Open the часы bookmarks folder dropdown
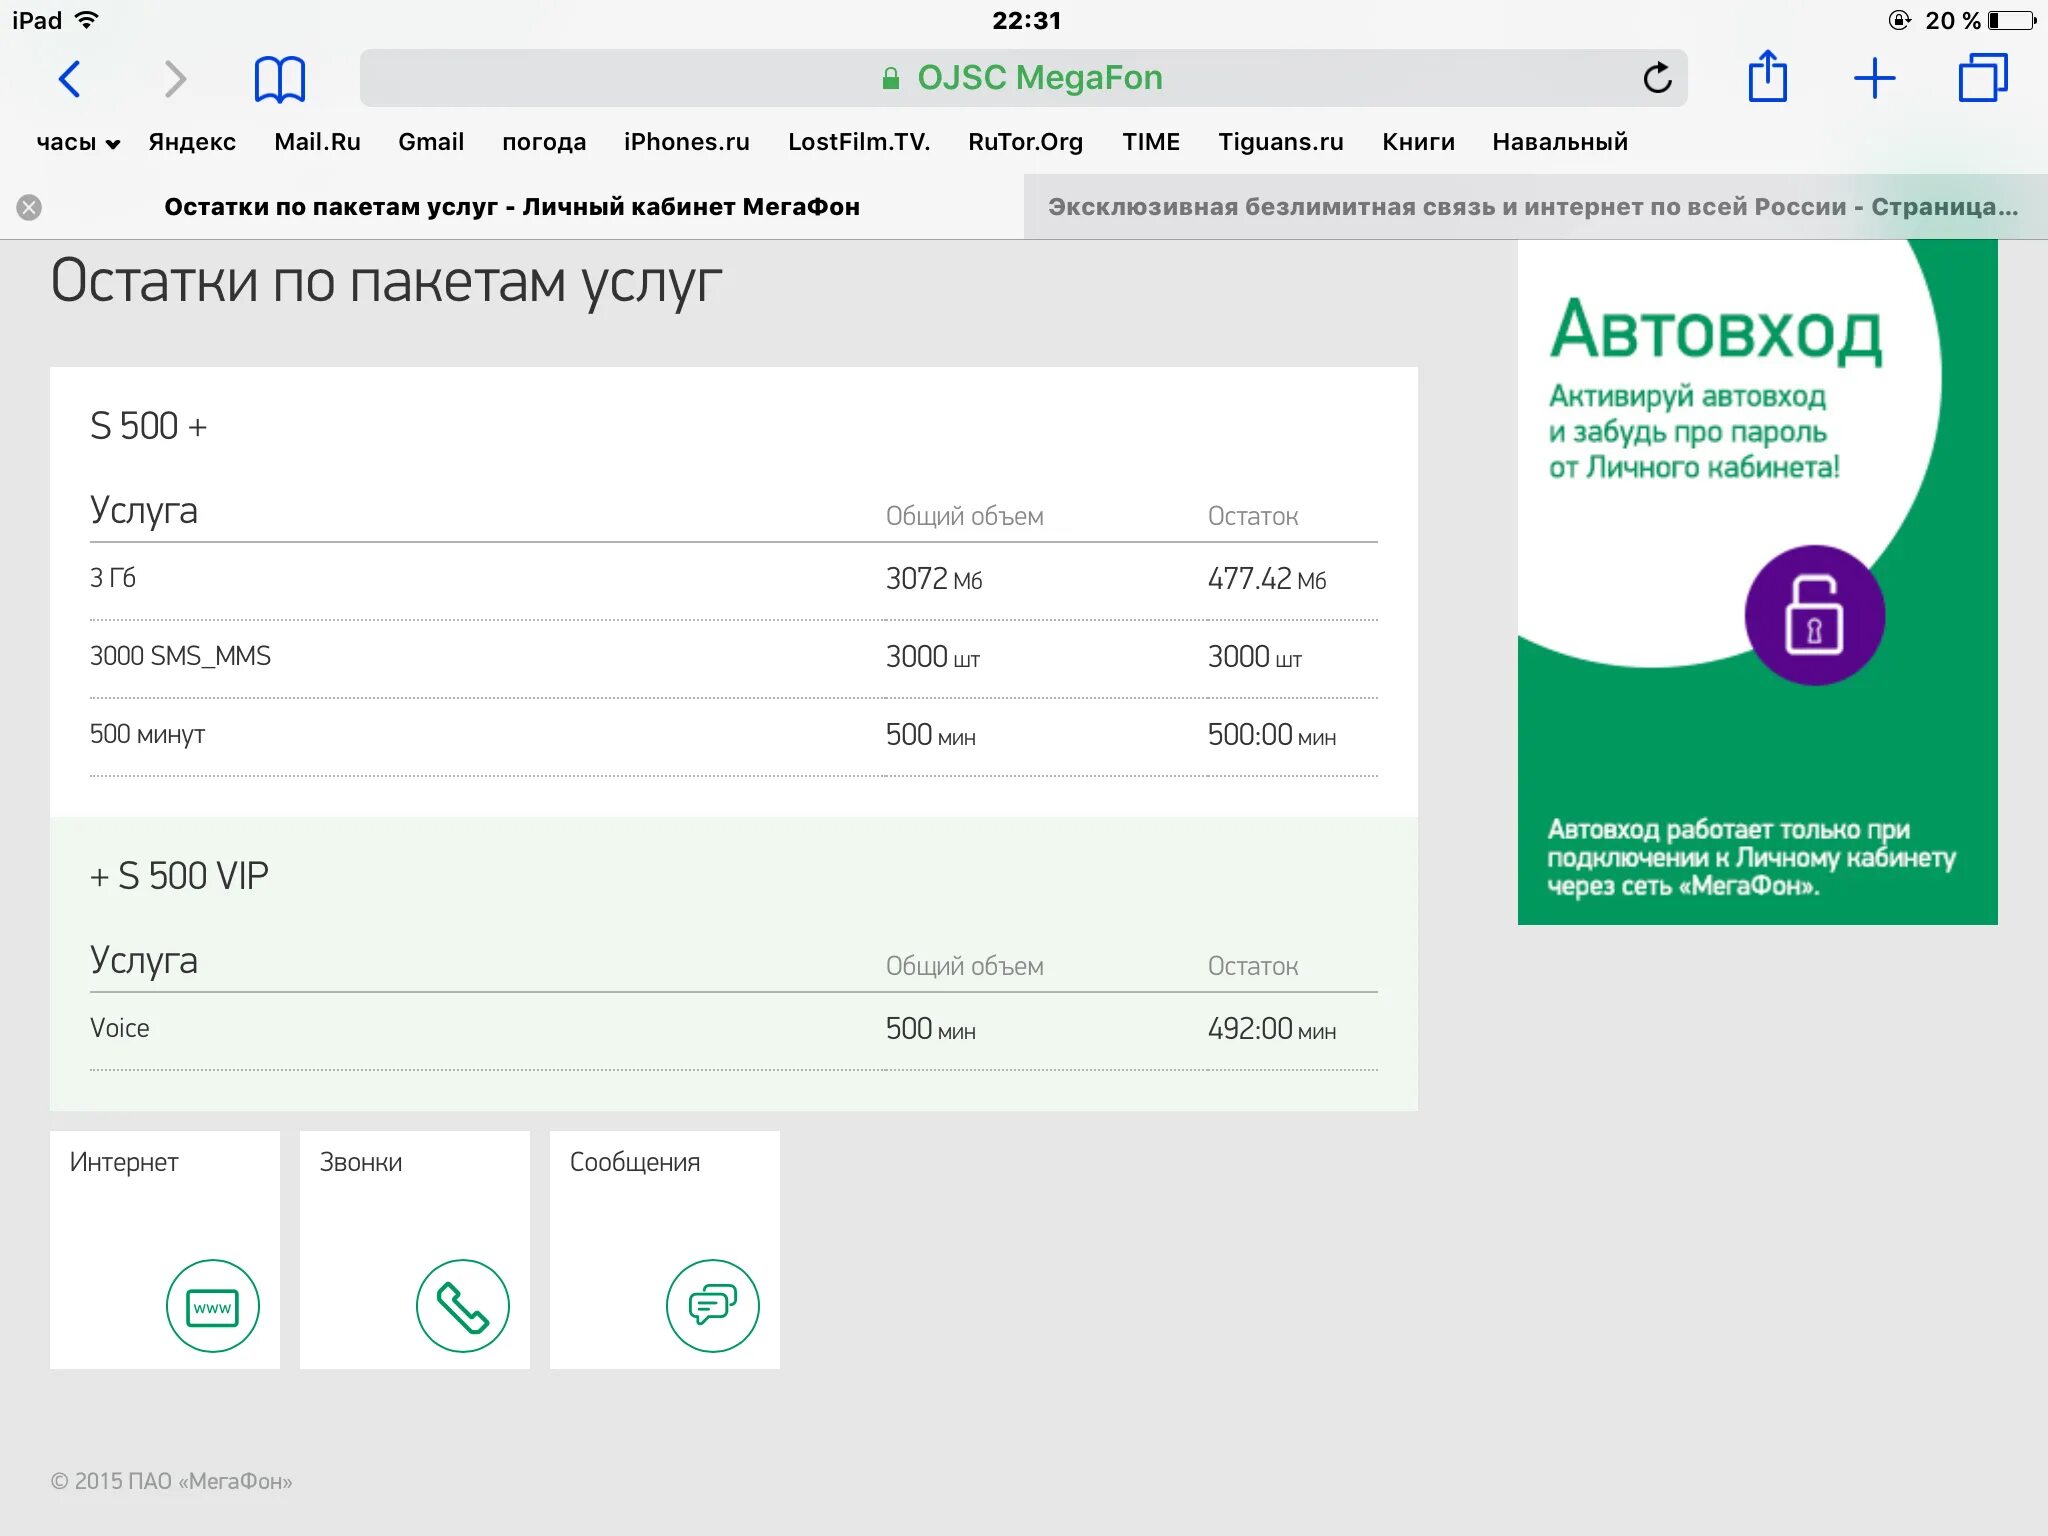Screen dimensions: 2048x1536 (78, 142)
